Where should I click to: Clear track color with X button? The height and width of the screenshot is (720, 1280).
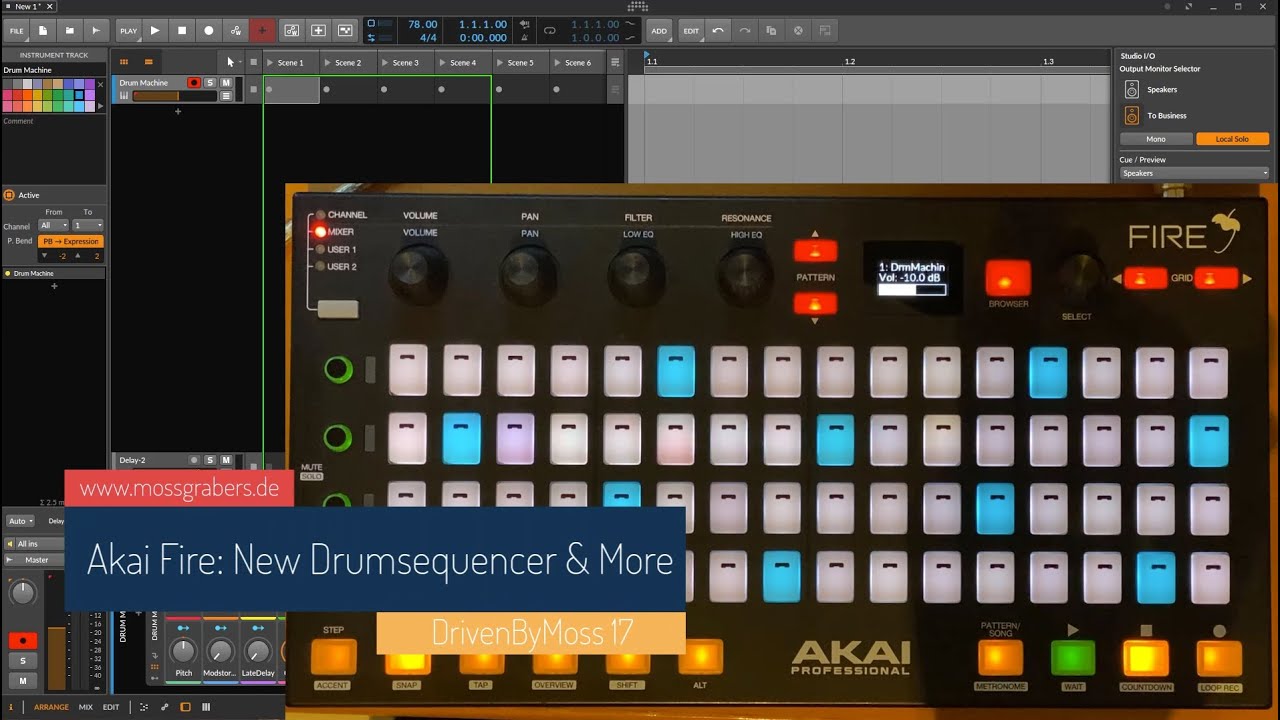(x=99, y=84)
